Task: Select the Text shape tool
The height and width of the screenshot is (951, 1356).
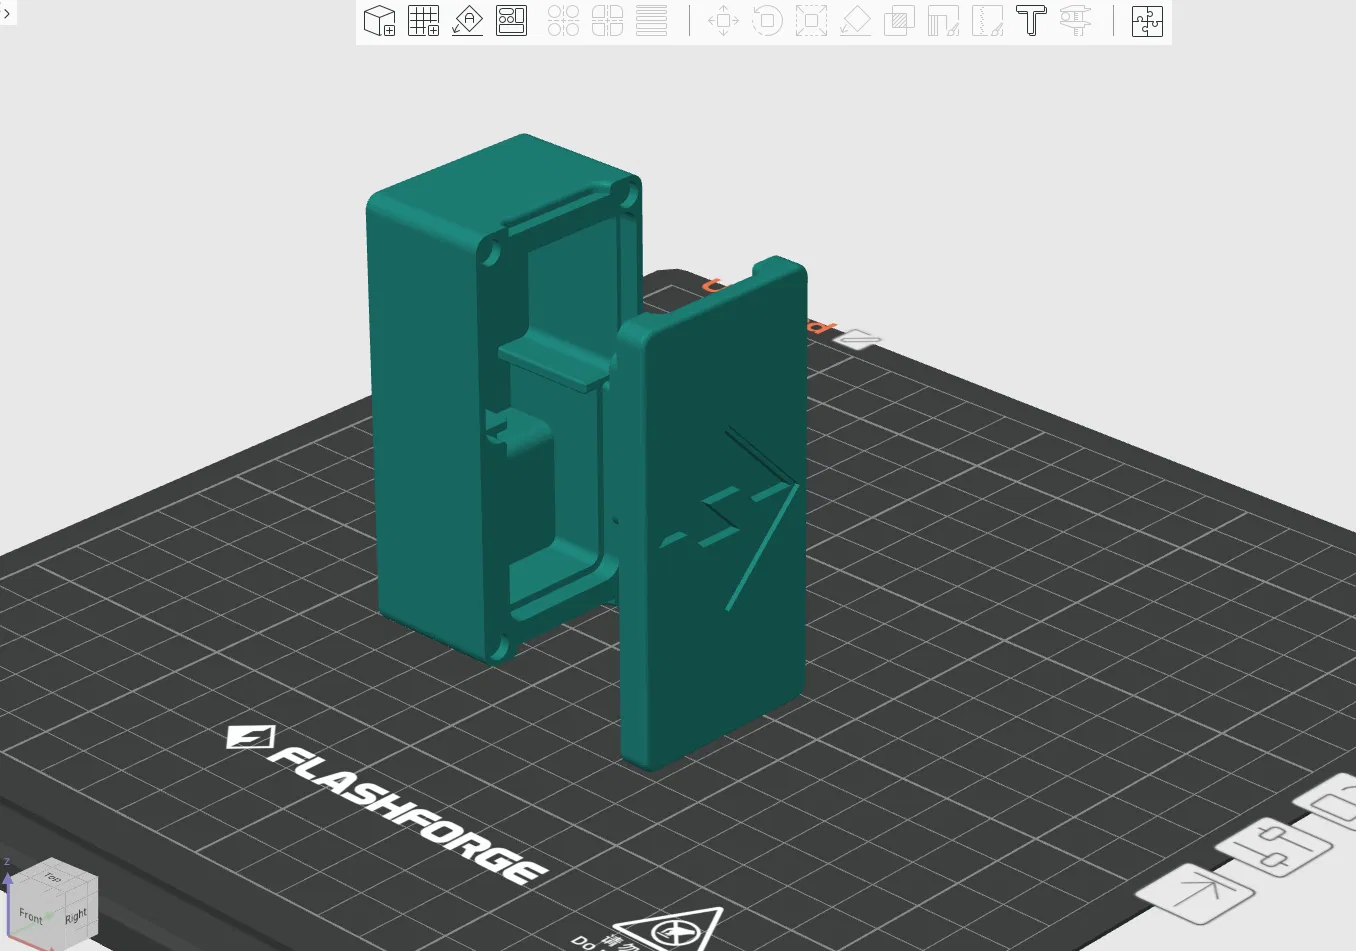Action: 1031,21
